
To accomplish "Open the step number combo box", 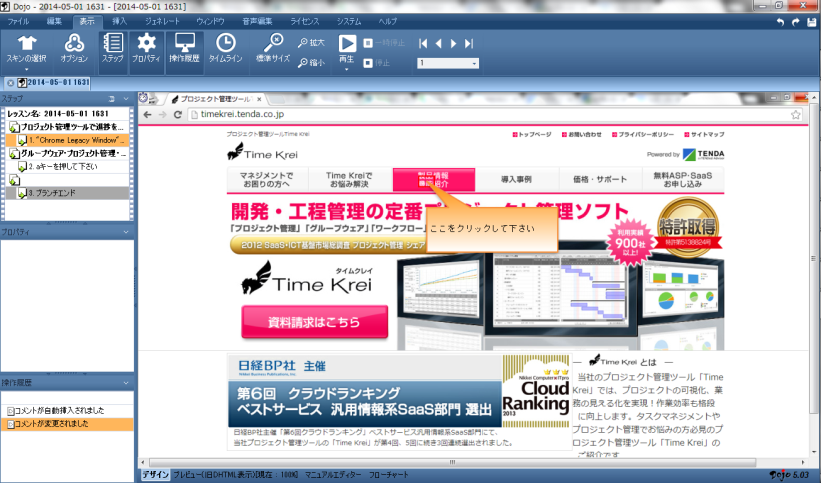I will [448, 63].
